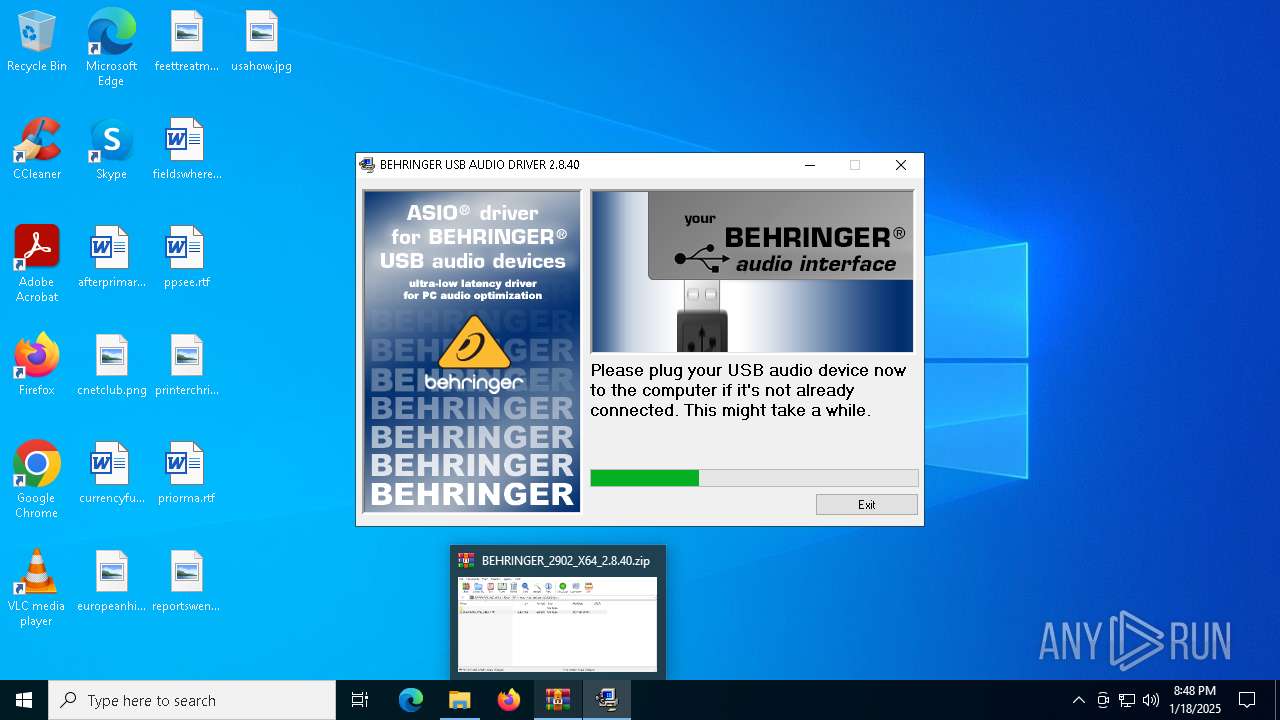Launch Microsoft Edge from the taskbar

(411, 700)
